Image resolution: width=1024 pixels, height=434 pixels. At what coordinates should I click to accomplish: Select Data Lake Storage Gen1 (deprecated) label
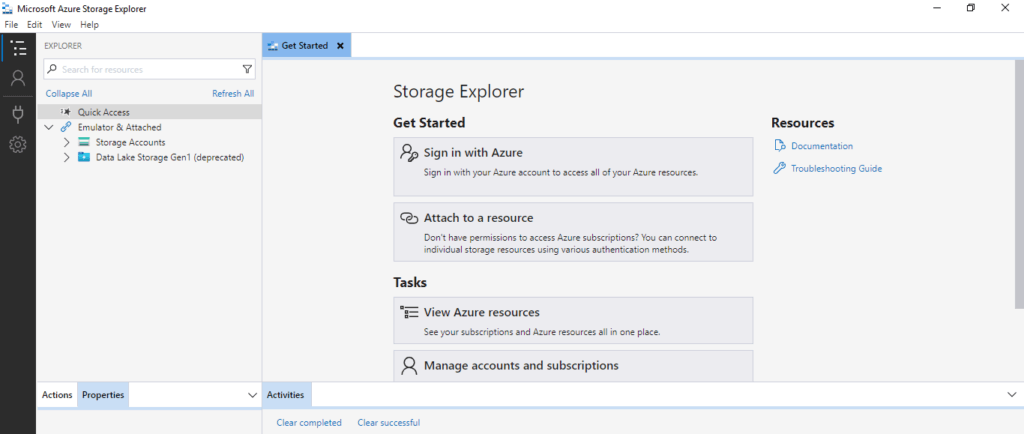pyautogui.click(x=170, y=157)
